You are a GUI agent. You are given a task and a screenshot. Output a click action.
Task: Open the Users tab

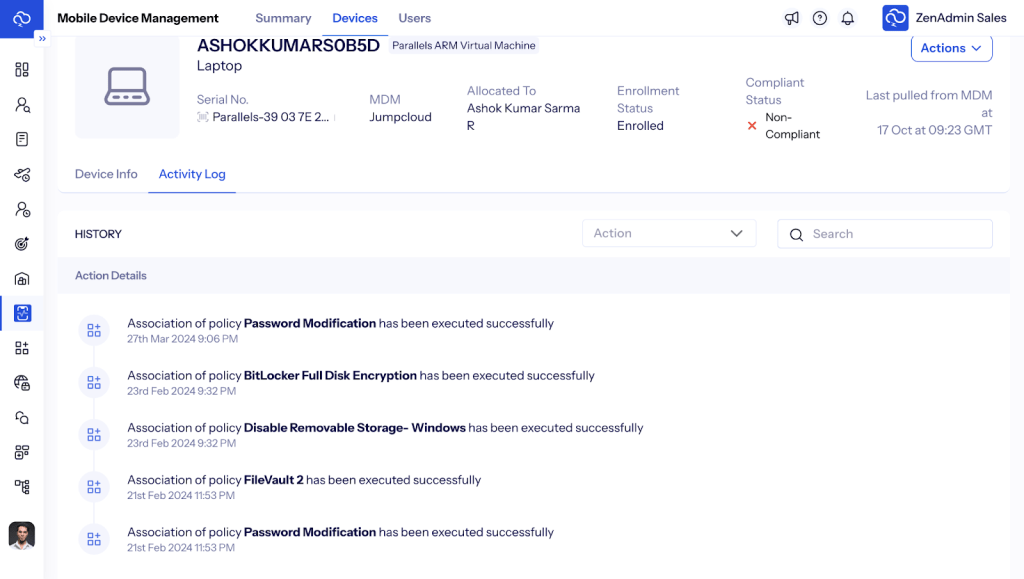[415, 18]
